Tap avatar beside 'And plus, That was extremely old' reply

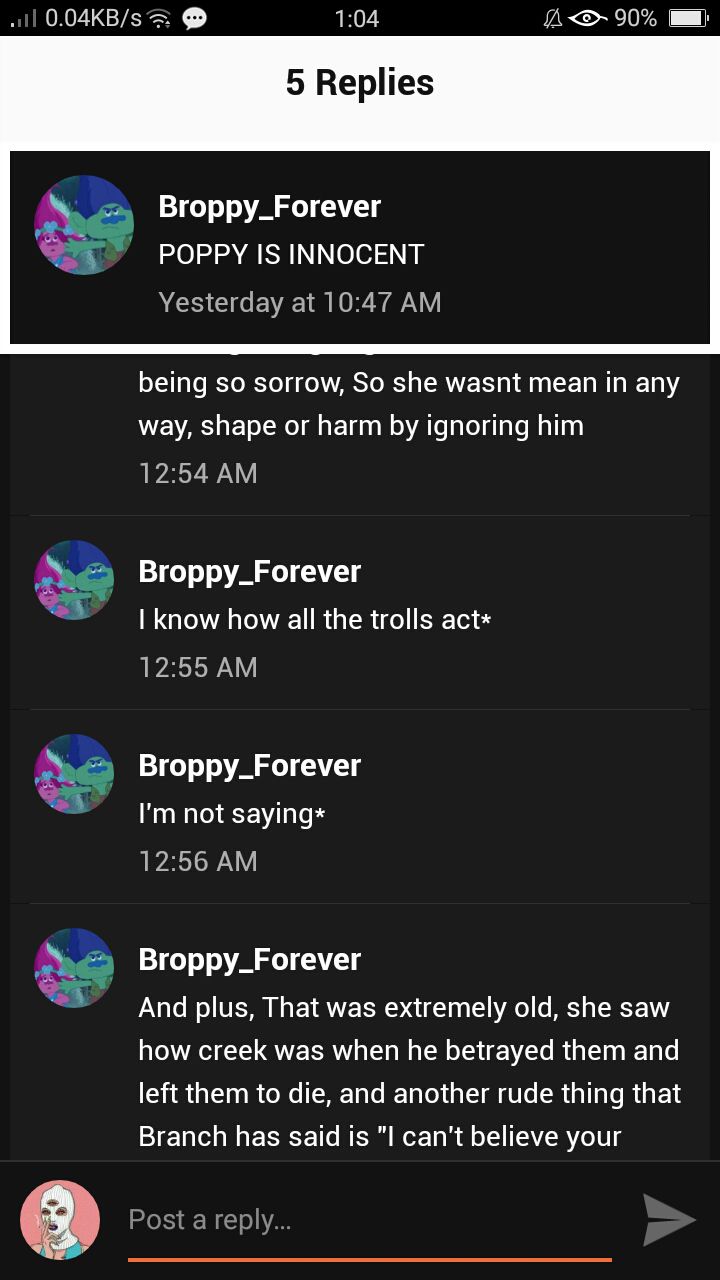click(74, 968)
